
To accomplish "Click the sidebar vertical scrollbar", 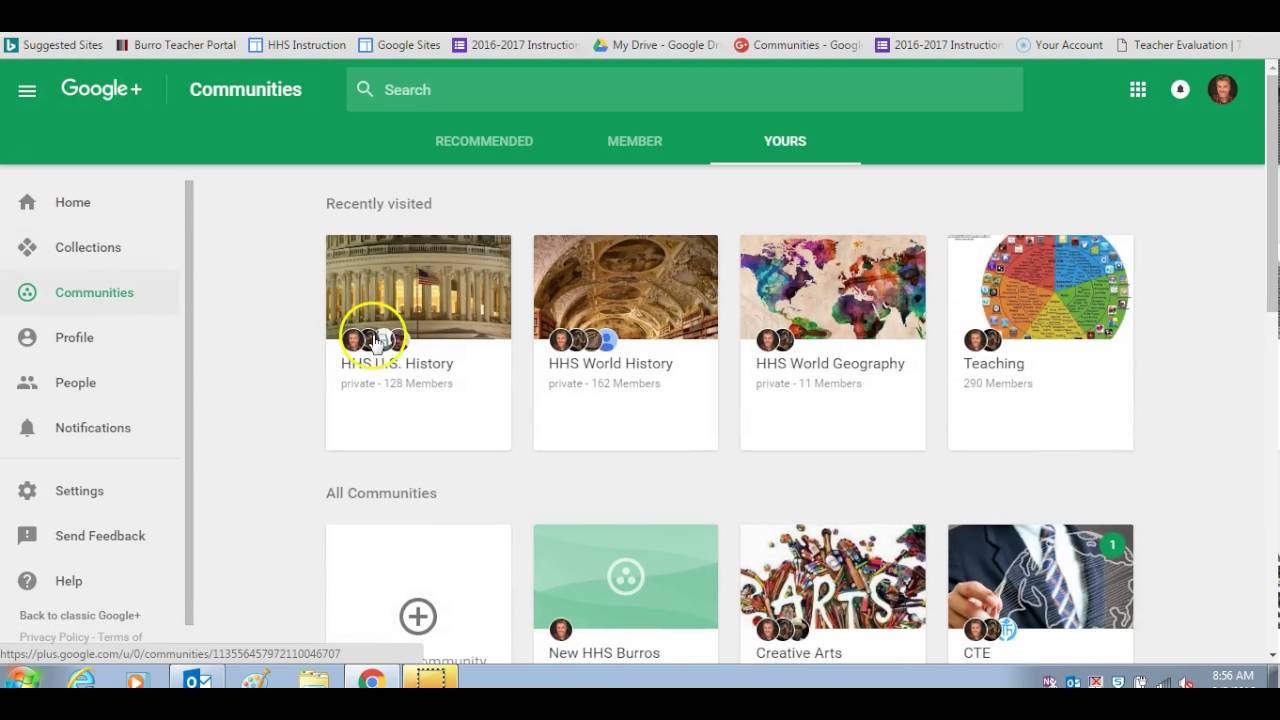I will (189, 402).
